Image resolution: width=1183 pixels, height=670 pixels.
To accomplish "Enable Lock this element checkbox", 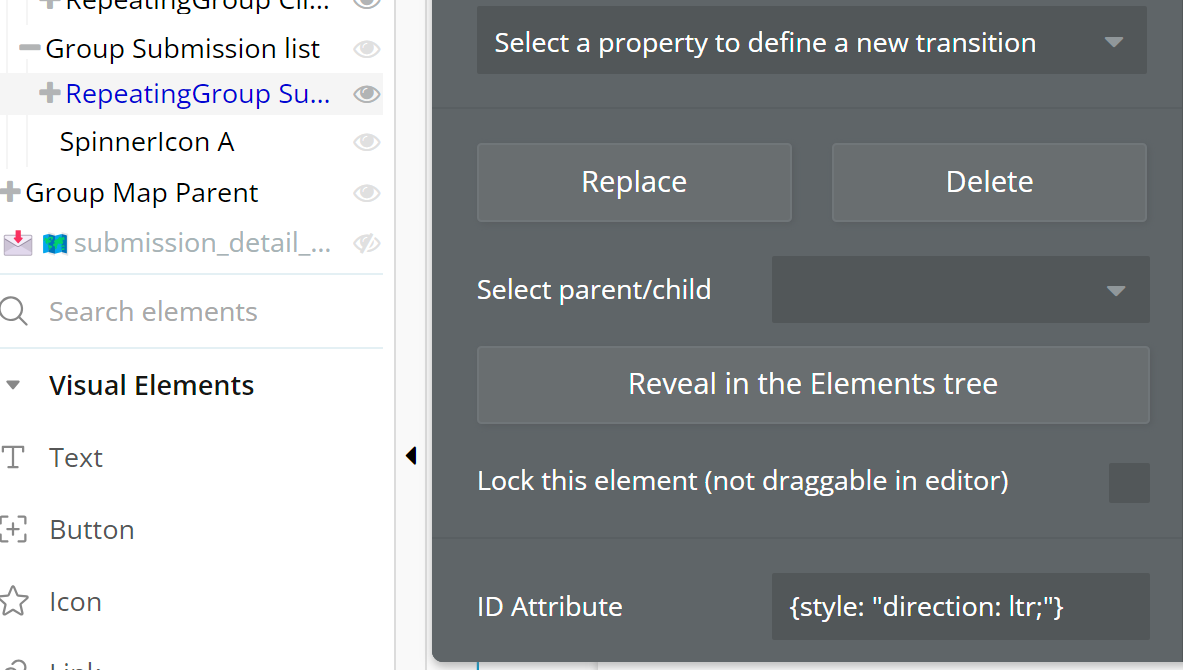I will coord(1129,482).
